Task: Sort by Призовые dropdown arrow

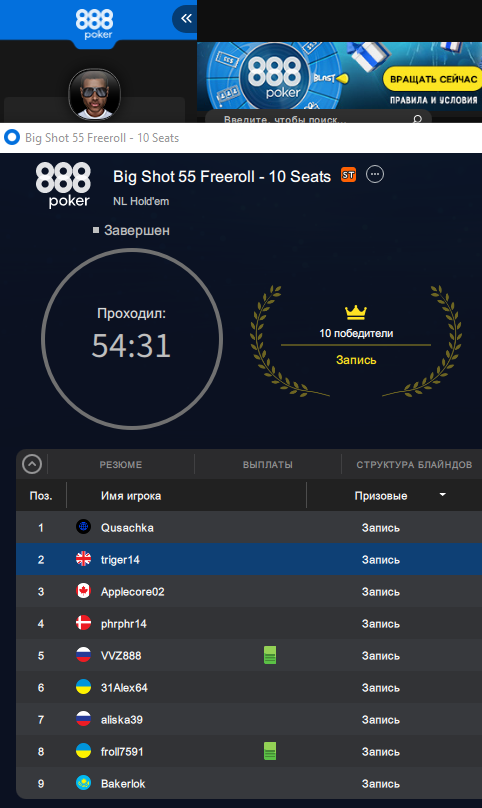Action: (x=442, y=495)
